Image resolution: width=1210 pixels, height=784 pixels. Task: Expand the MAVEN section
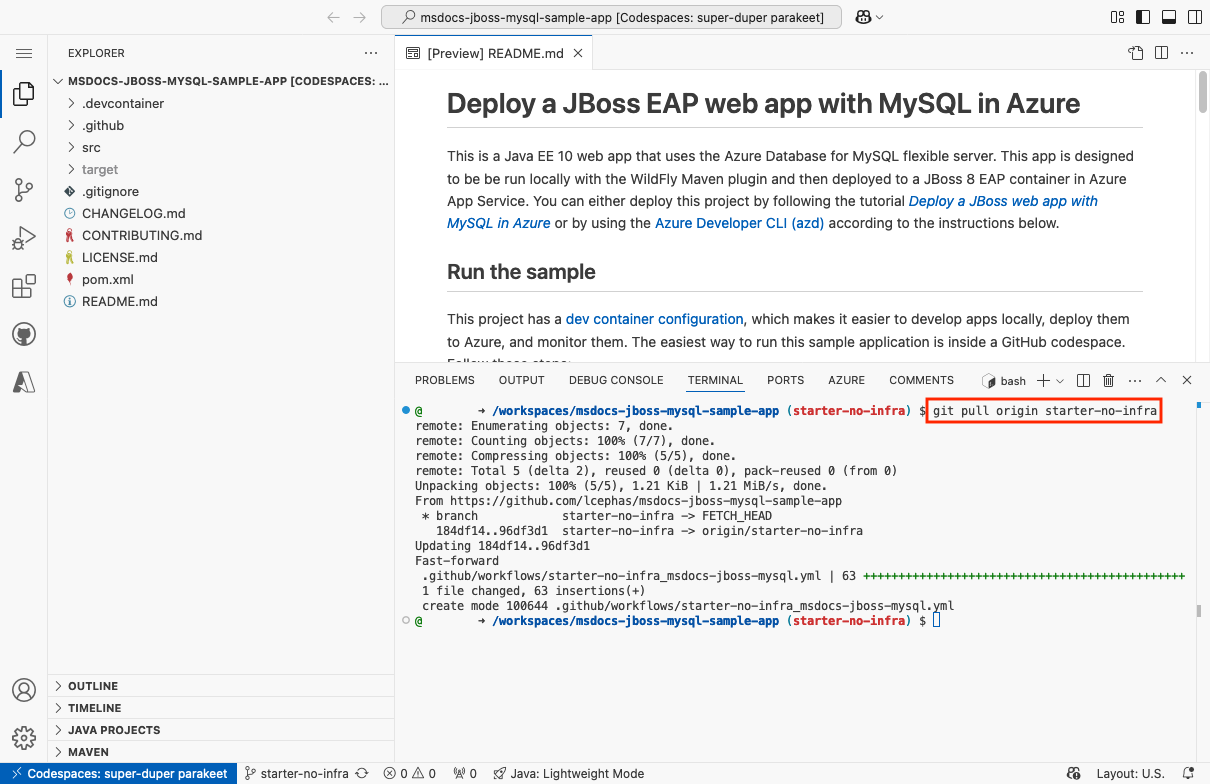click(x=90, y=751)
